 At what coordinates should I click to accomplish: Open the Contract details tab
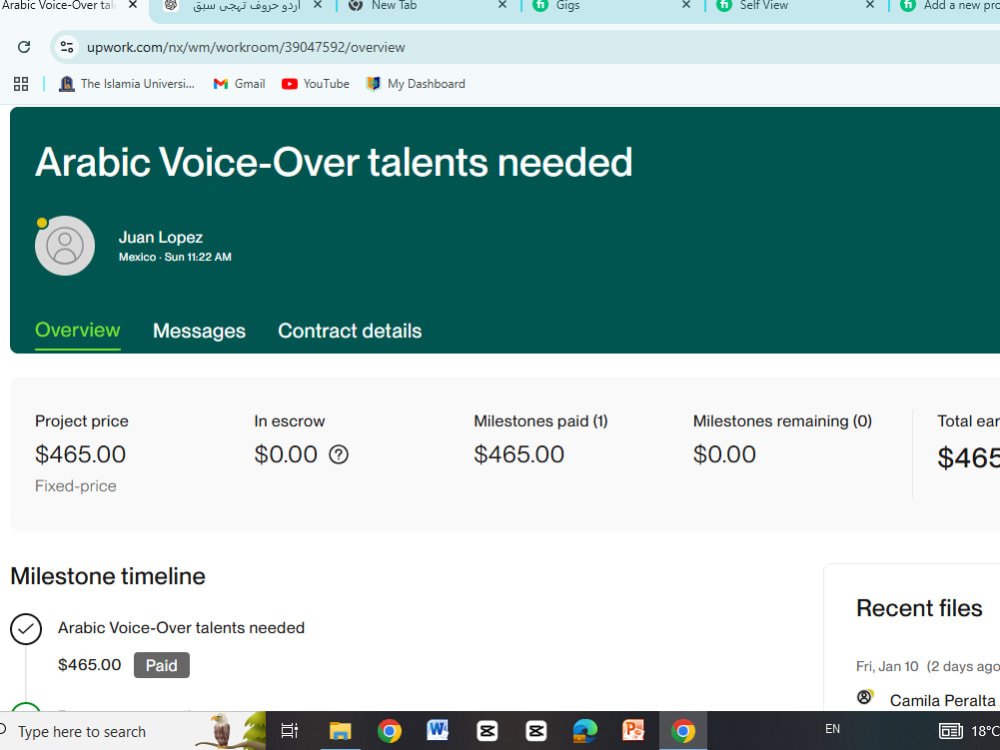349,331
